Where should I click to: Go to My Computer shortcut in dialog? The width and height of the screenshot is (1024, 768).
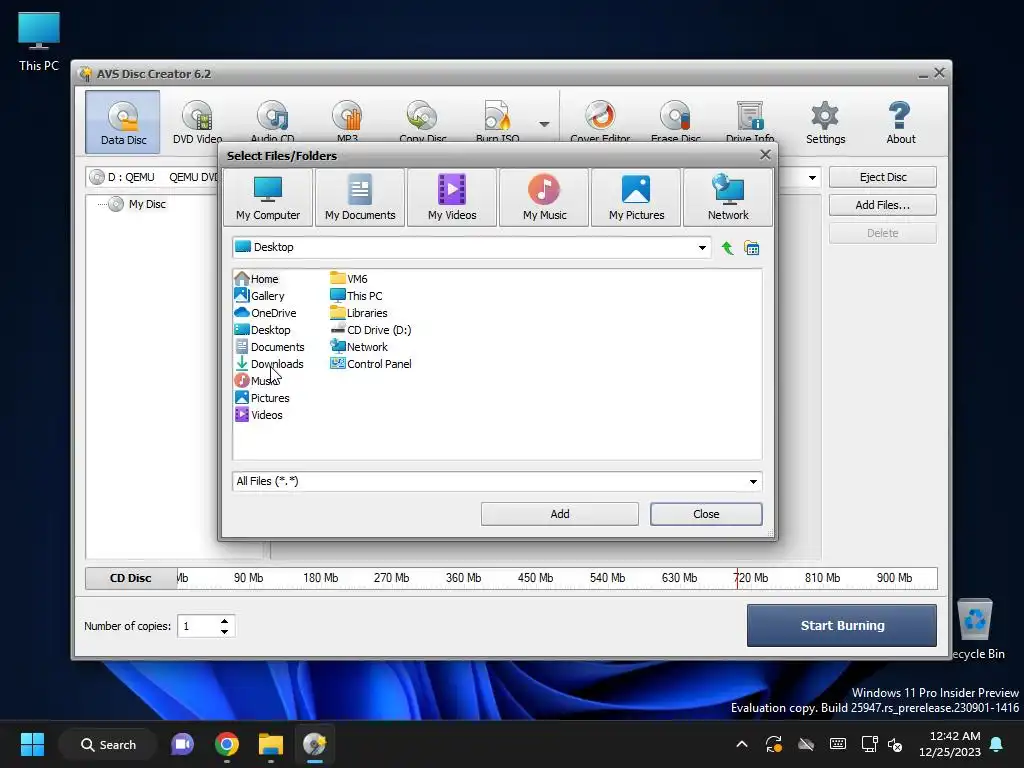coord(268,198)
